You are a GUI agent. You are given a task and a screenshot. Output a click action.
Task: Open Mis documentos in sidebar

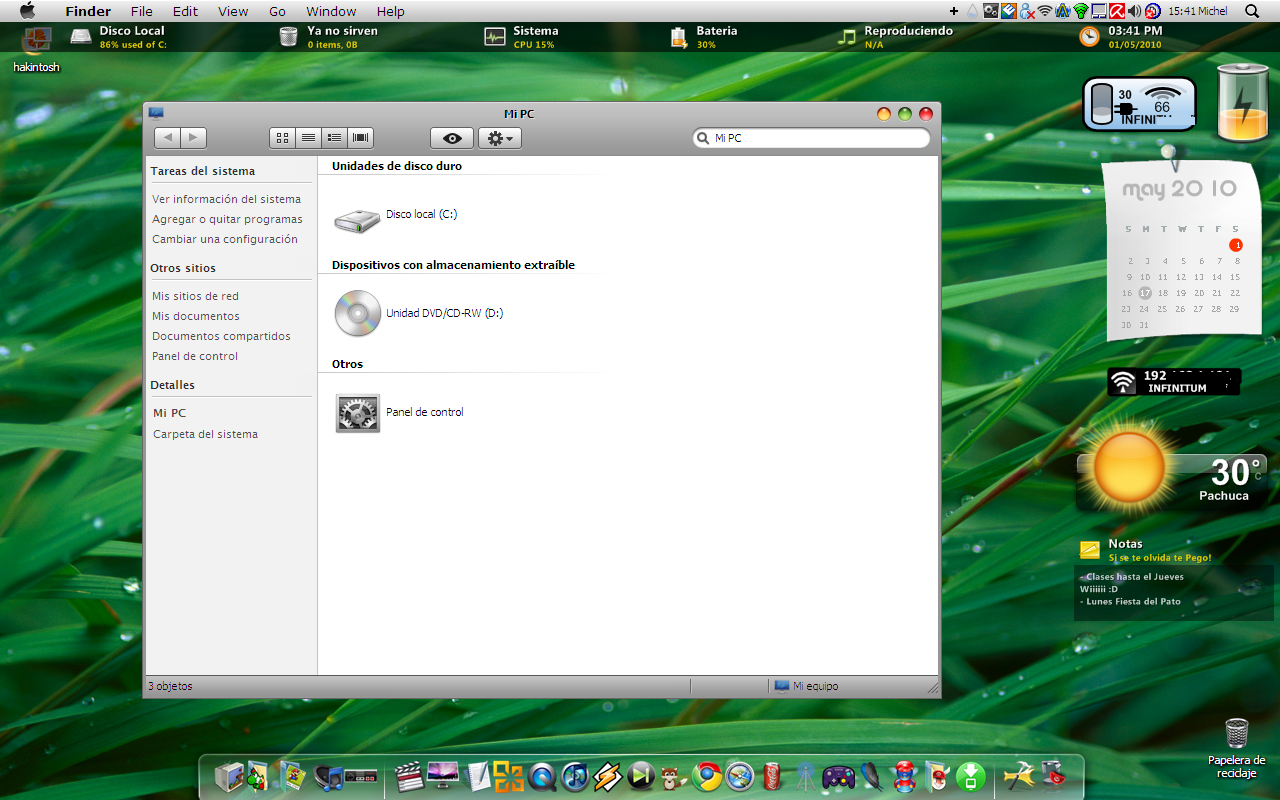click(x=196, y=316)
